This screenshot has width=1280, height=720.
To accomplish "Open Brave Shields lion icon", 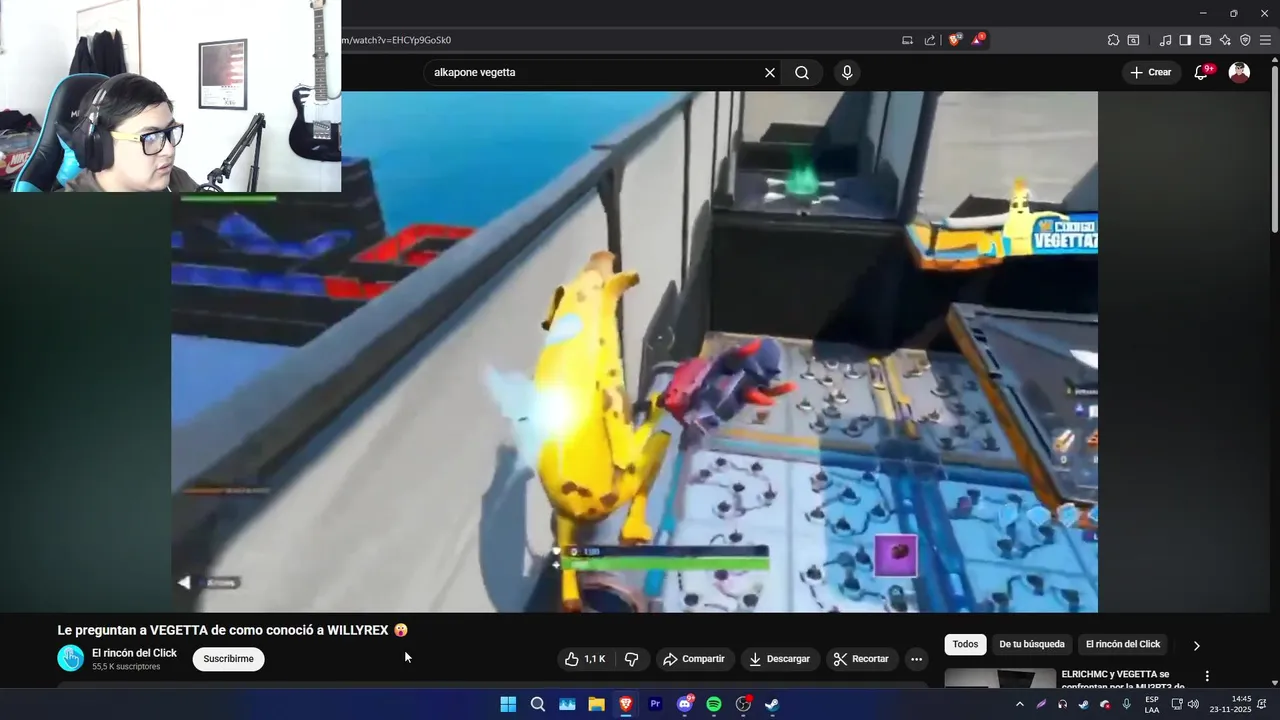I will [954, 40].
